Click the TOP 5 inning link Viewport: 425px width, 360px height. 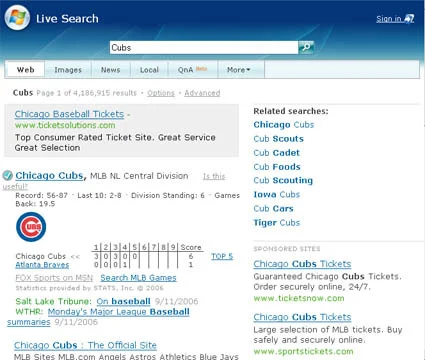222,256
